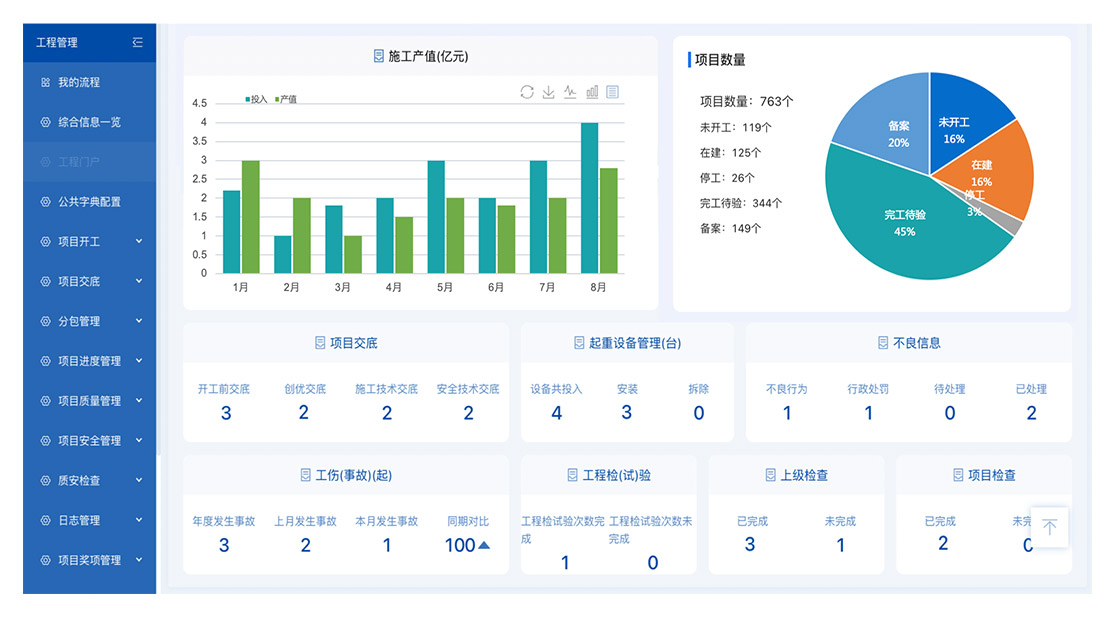Click the chart refresh icon

tap(527, 92)
